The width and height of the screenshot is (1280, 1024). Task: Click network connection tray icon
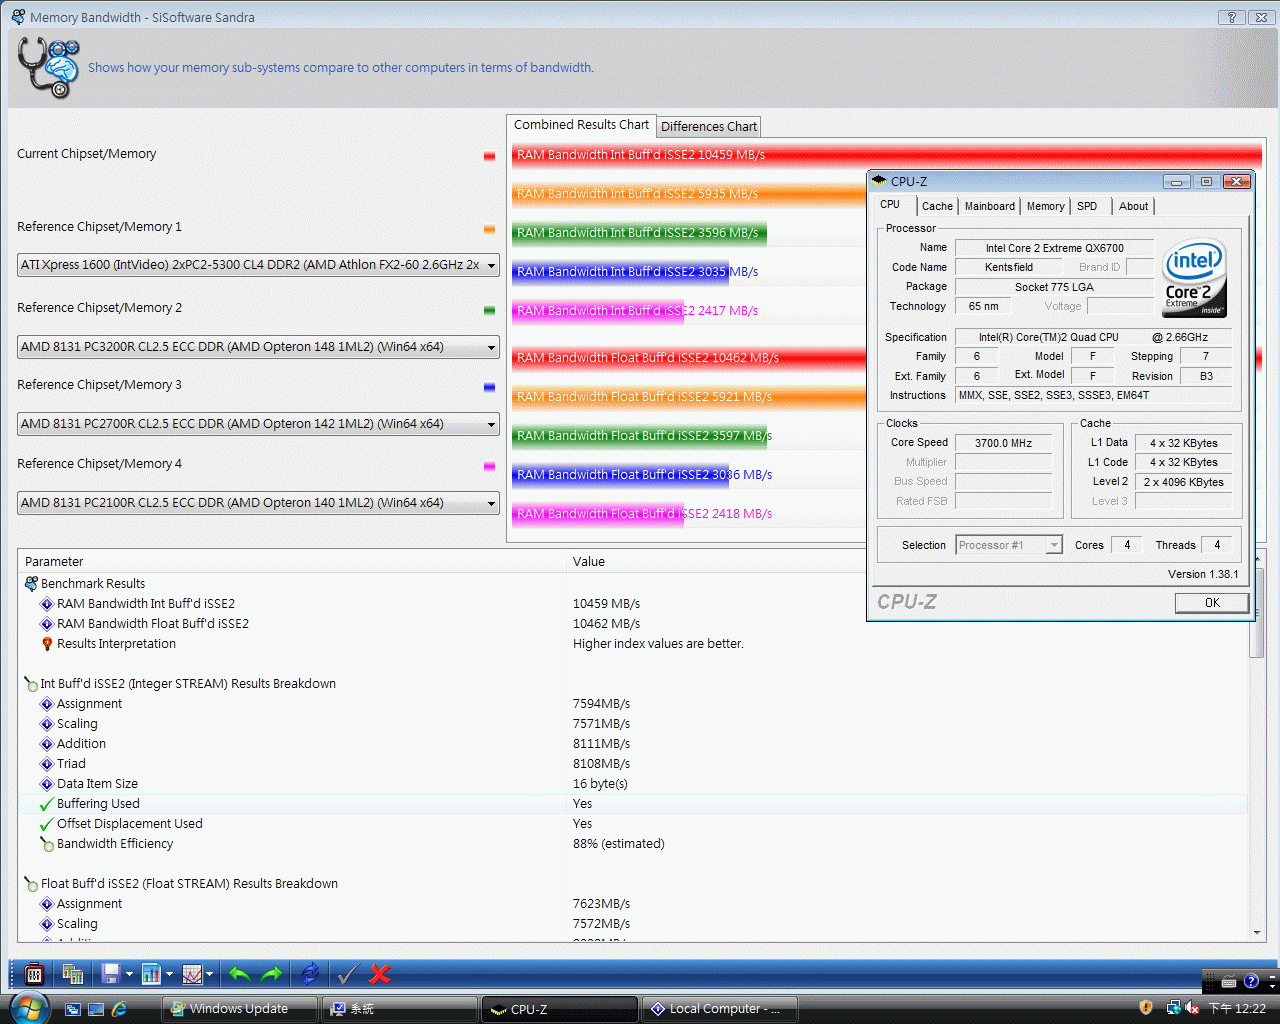point(1173,1008)
